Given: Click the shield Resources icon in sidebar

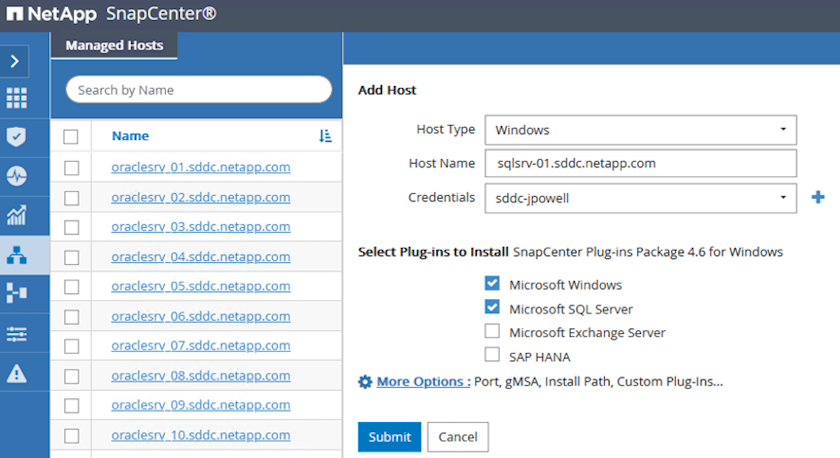Looking at the screenshot, I should (16, 137).
